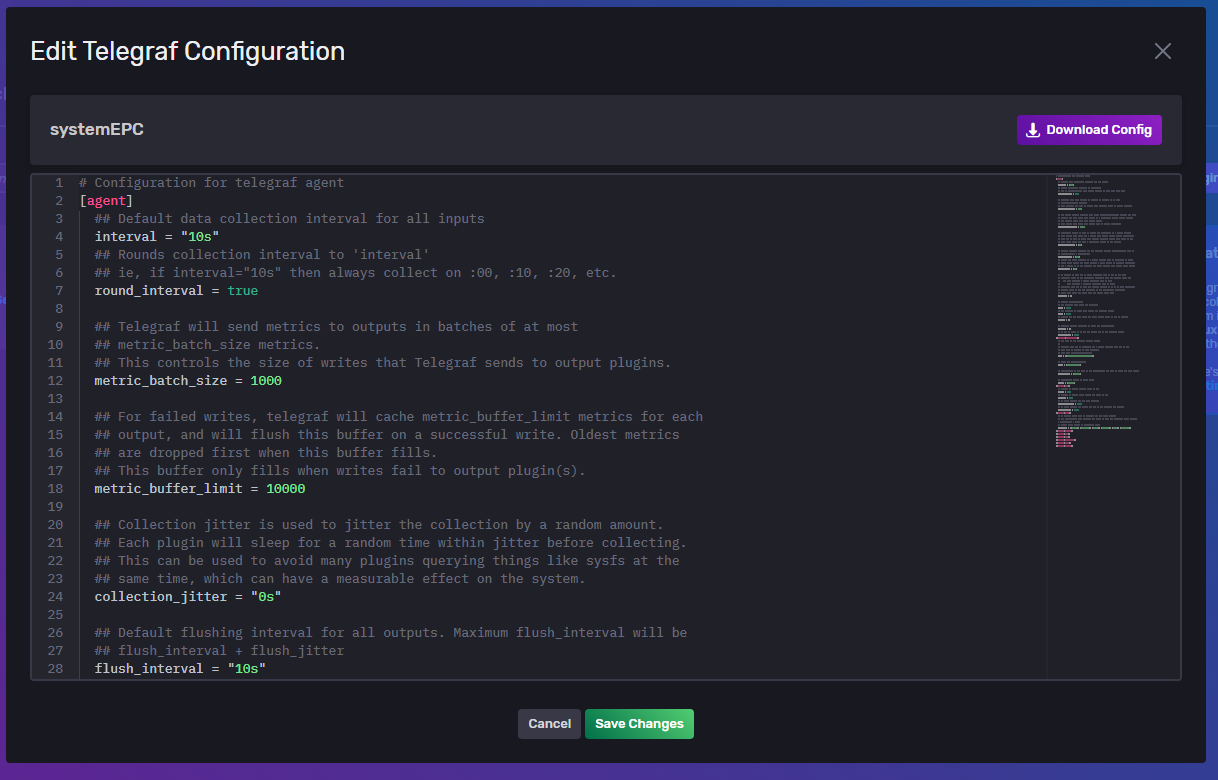Click the 'metric_batch_size metrics.' comment line
This screenshot has width=1218, height=780.
pos(207,345)
